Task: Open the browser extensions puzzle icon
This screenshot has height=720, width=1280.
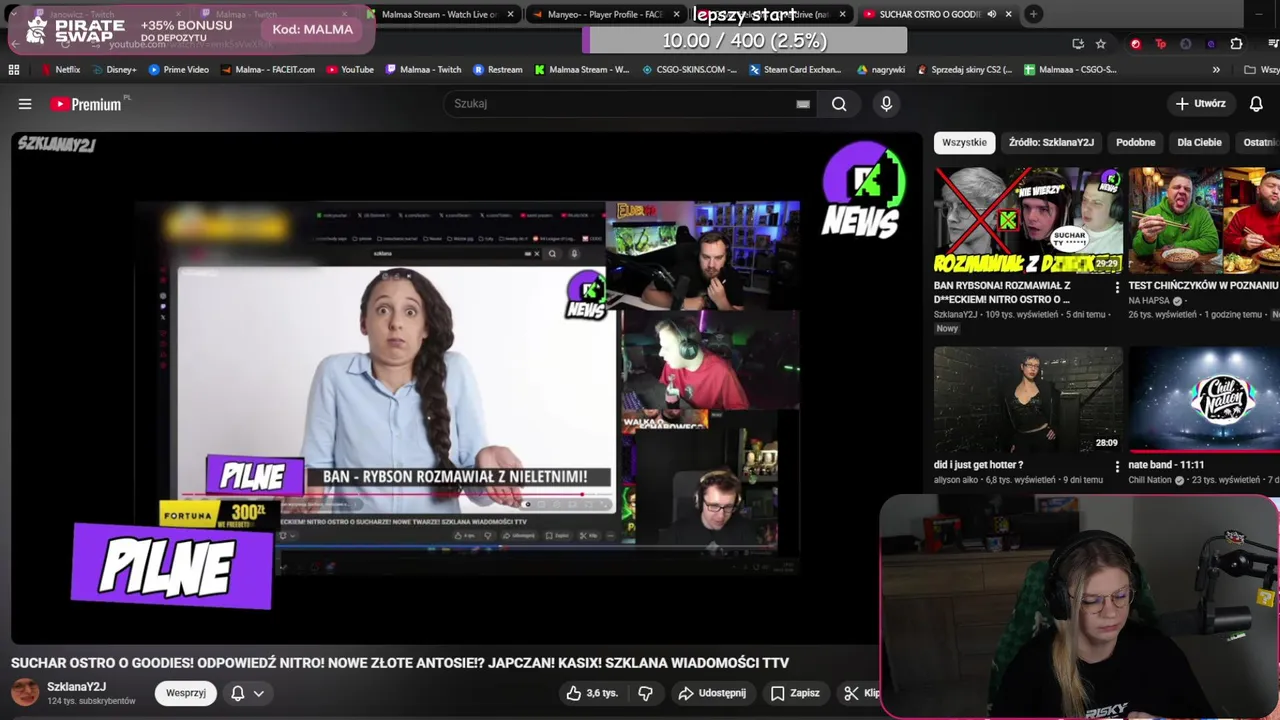Action: (x=1236, y=44)
